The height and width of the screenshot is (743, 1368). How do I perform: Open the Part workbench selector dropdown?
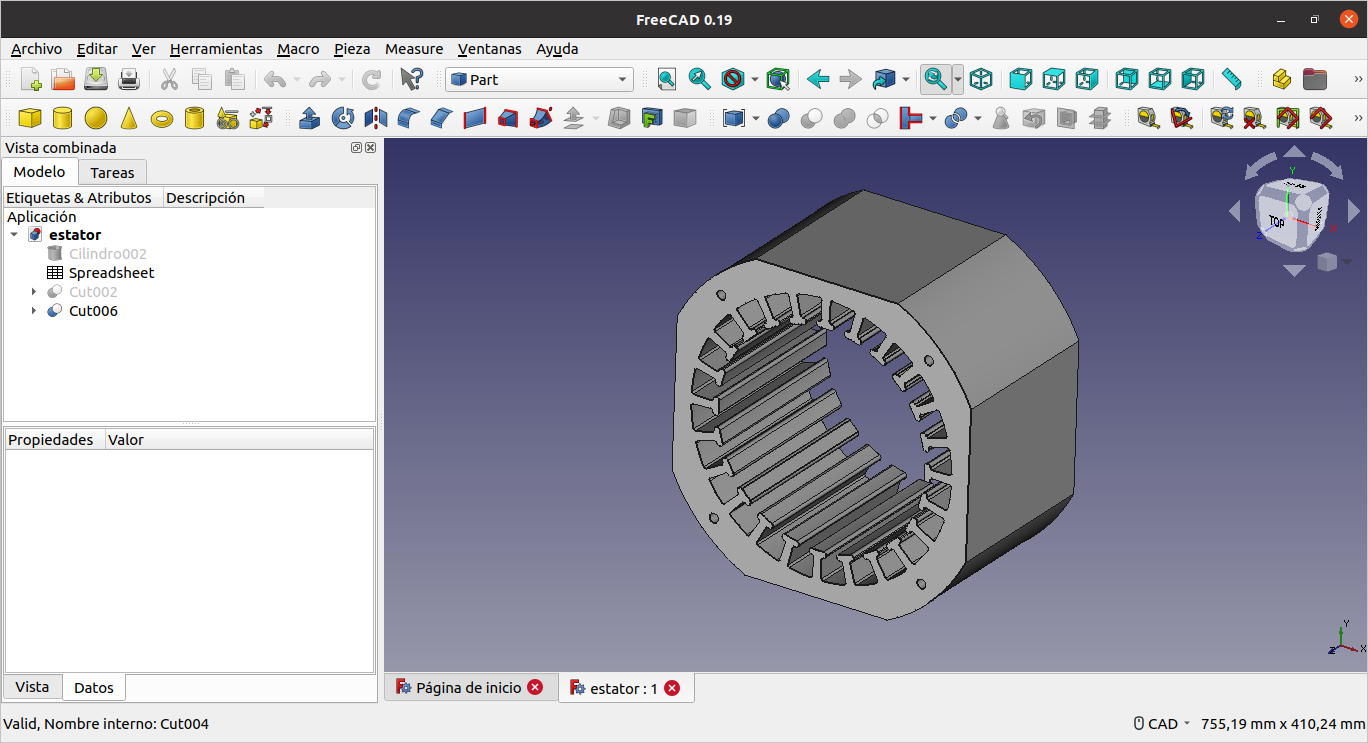point(540,80)
